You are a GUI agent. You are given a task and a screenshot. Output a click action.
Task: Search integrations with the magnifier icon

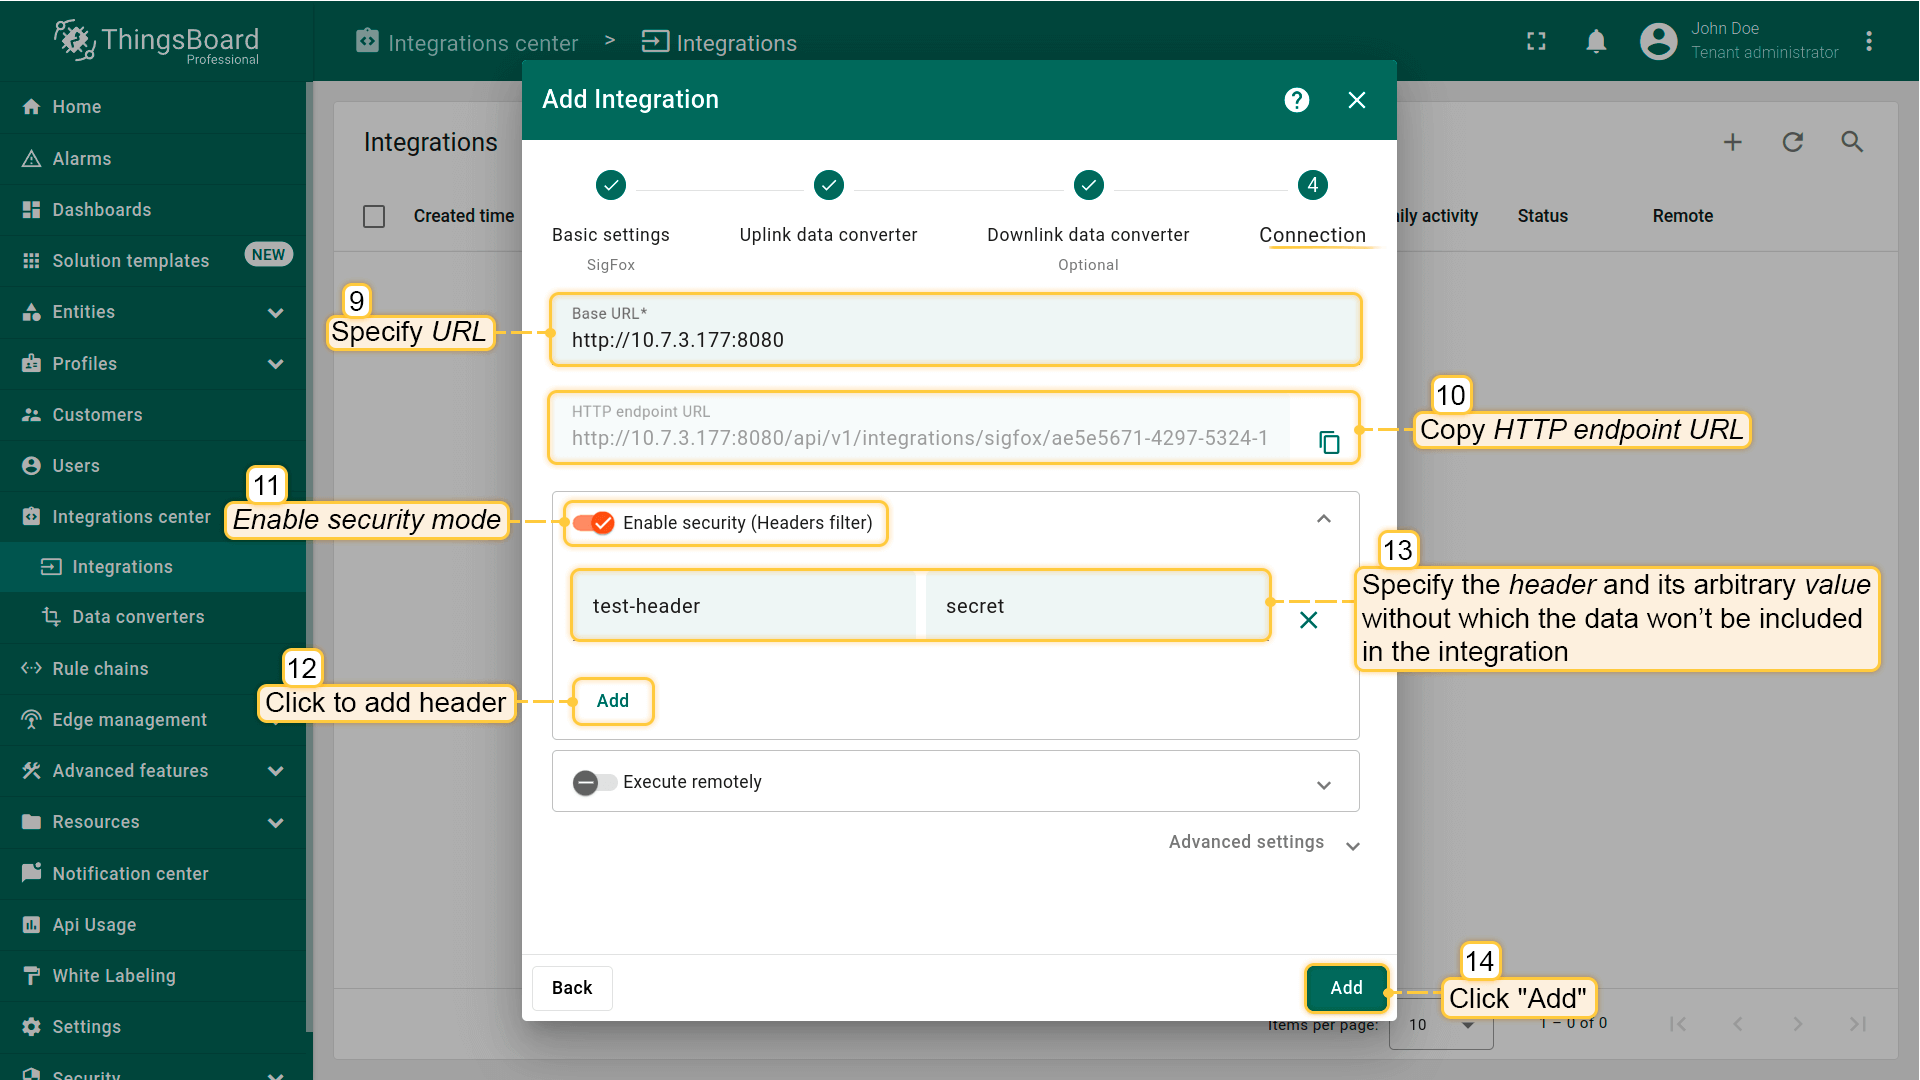pos(1852,142)
